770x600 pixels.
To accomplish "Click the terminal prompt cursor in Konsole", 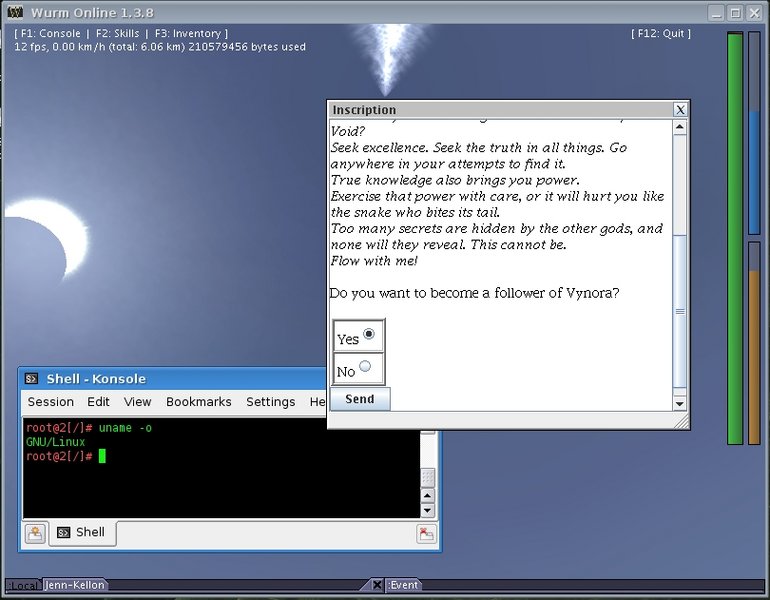I will coord(102,456).
